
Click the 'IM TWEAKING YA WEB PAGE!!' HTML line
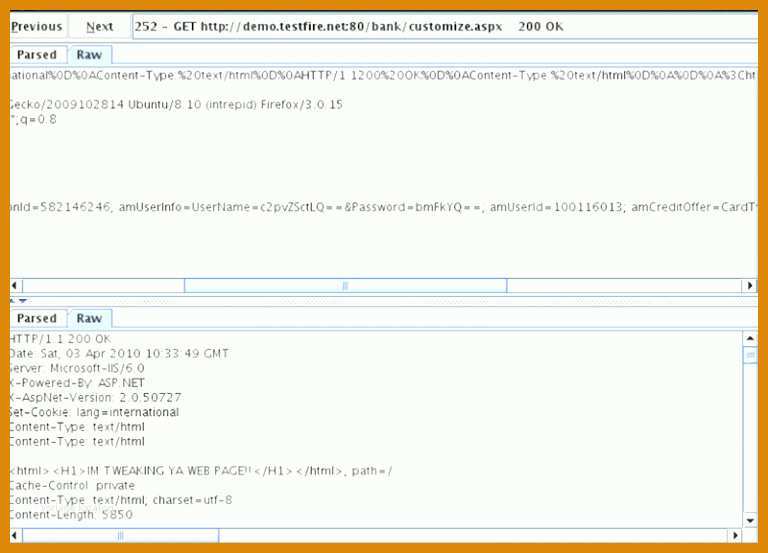point(201,471)
